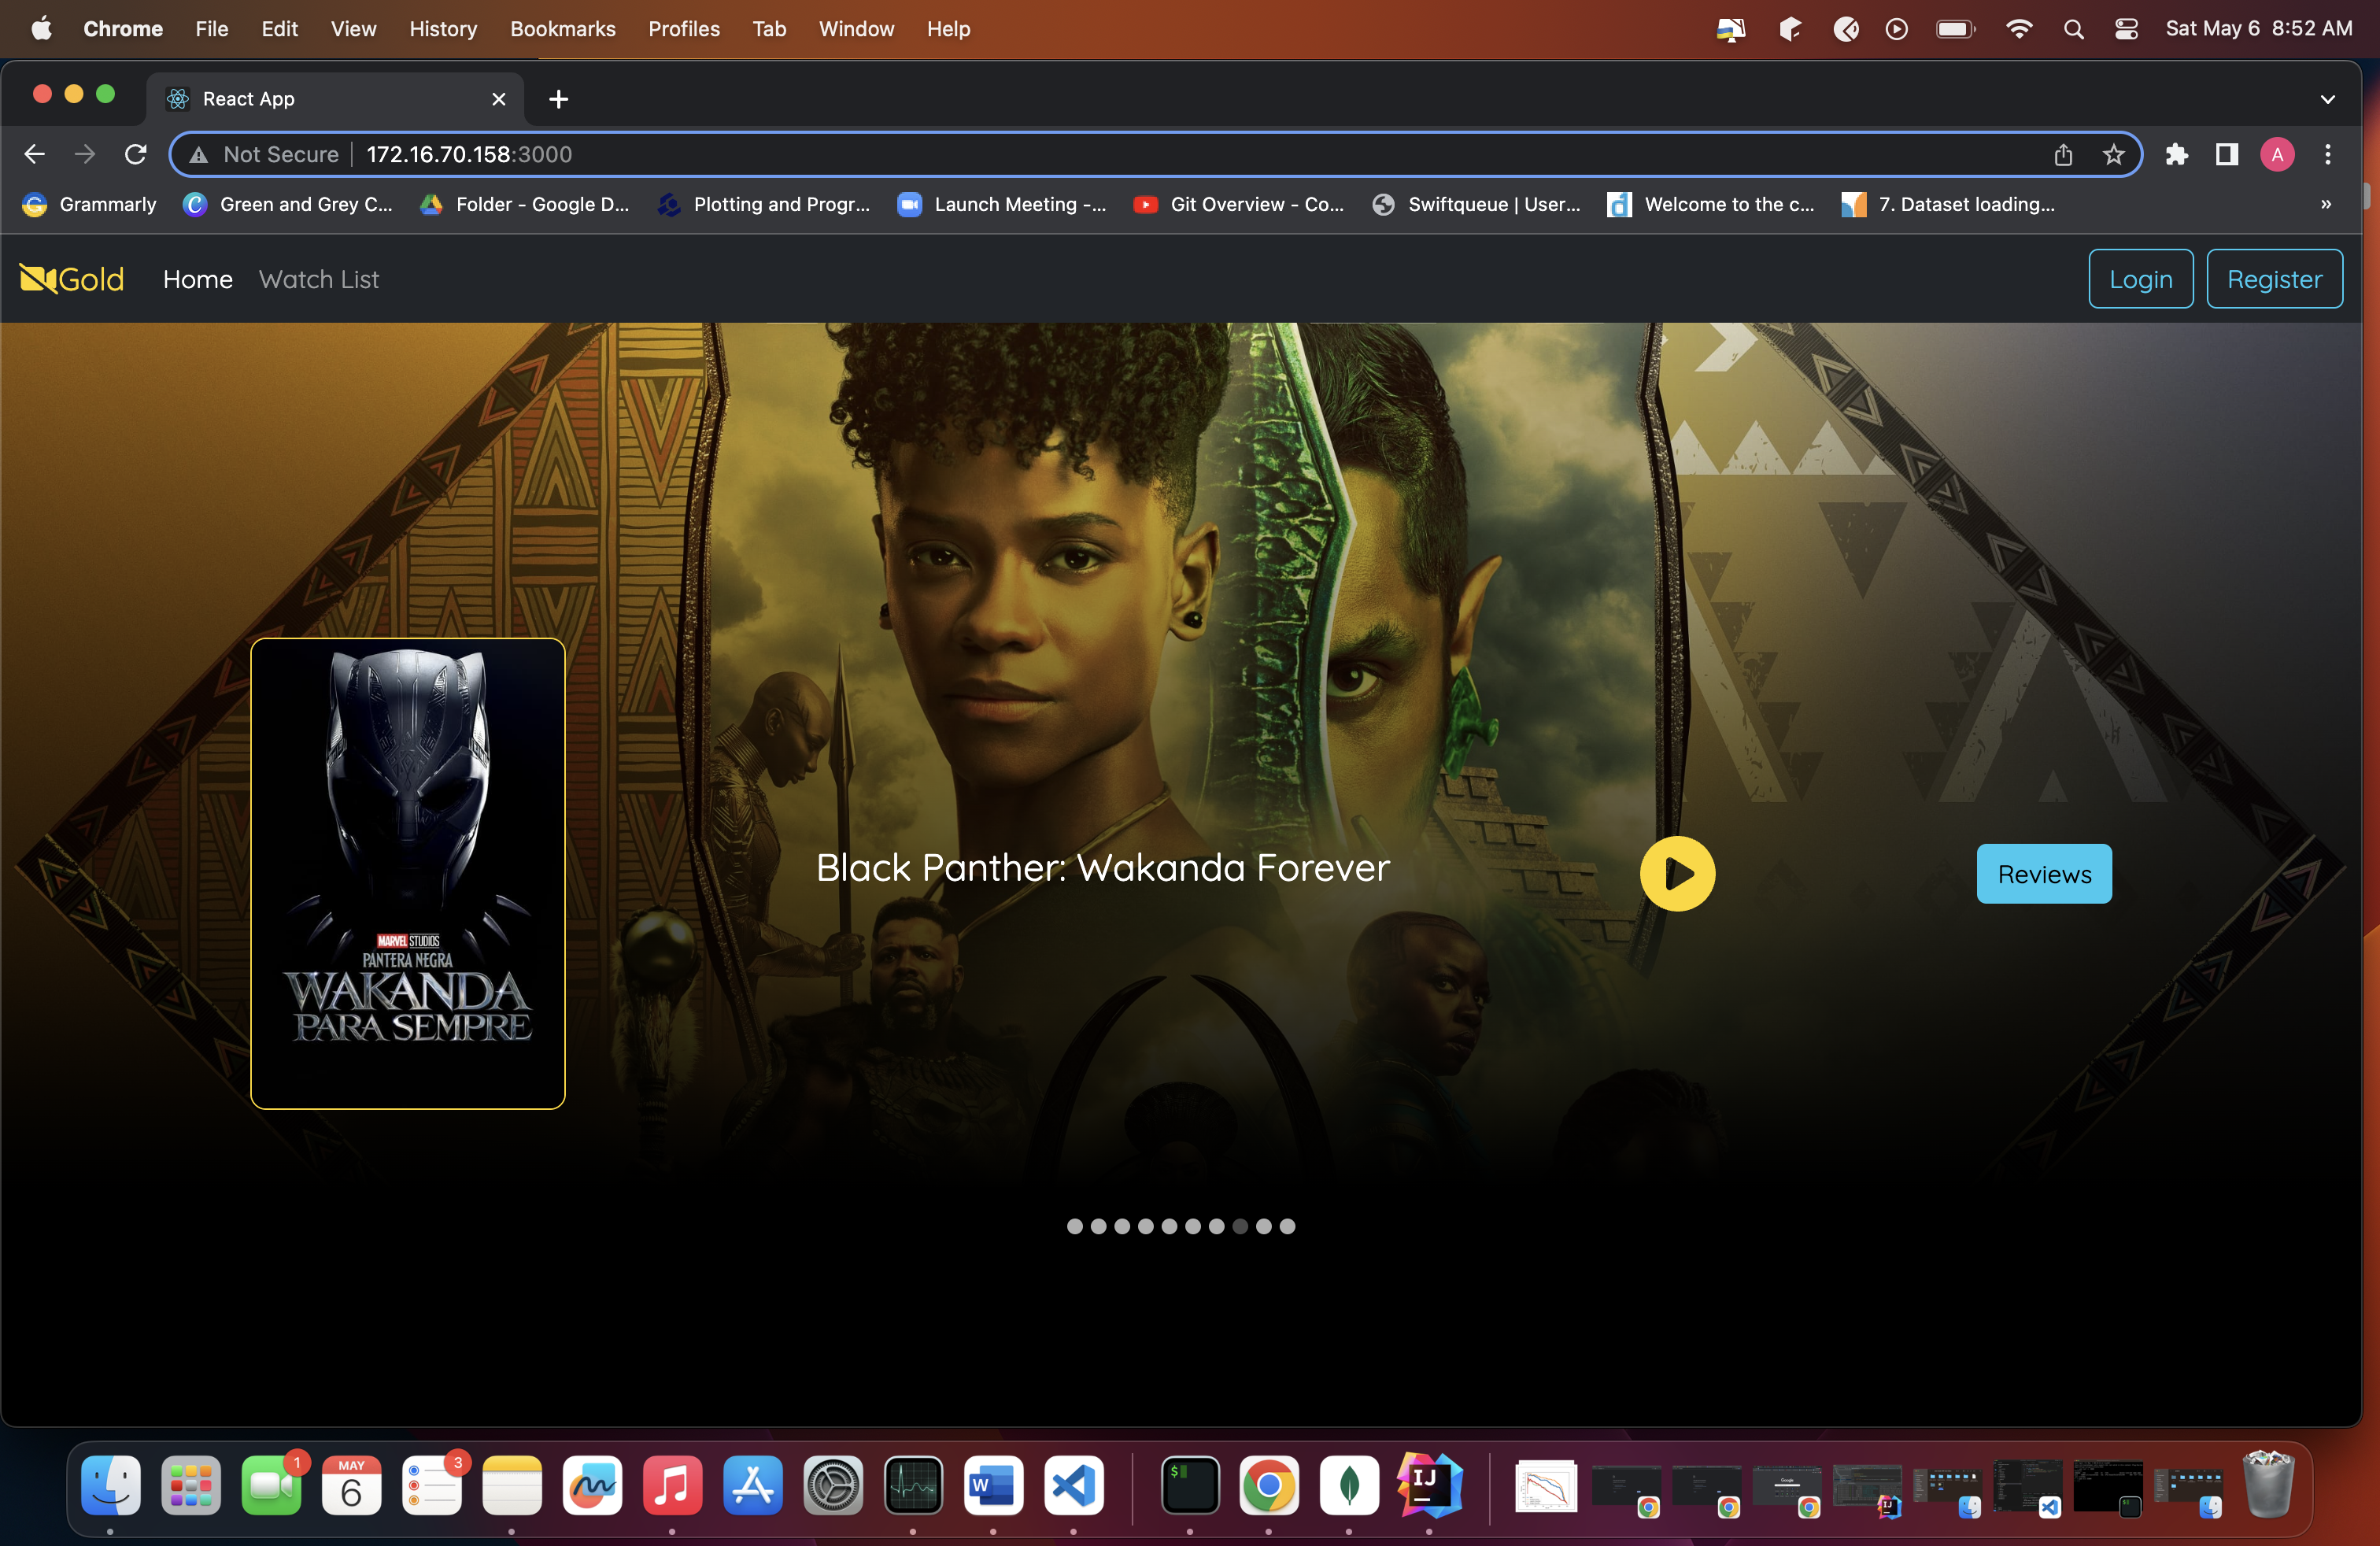
Task: Click the Not Secure warning icon
Action: (x=199, y=155)
